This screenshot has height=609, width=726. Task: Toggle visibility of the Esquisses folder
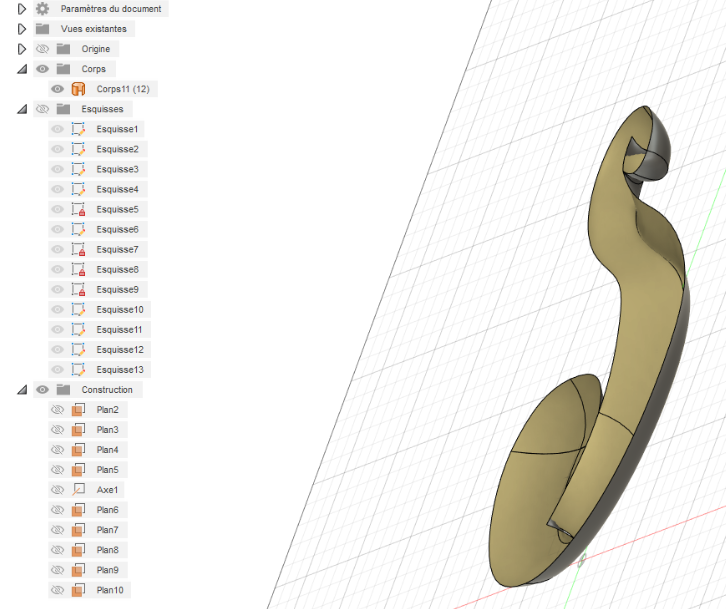point(43,109)
